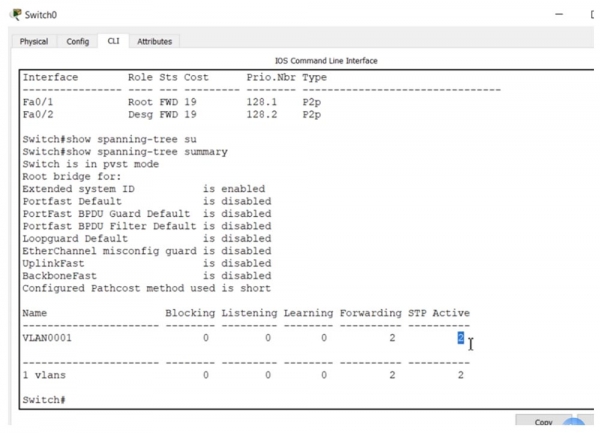
Task: Click the 'Switch is in pvst mode' line
Action: tap(90, 164)
